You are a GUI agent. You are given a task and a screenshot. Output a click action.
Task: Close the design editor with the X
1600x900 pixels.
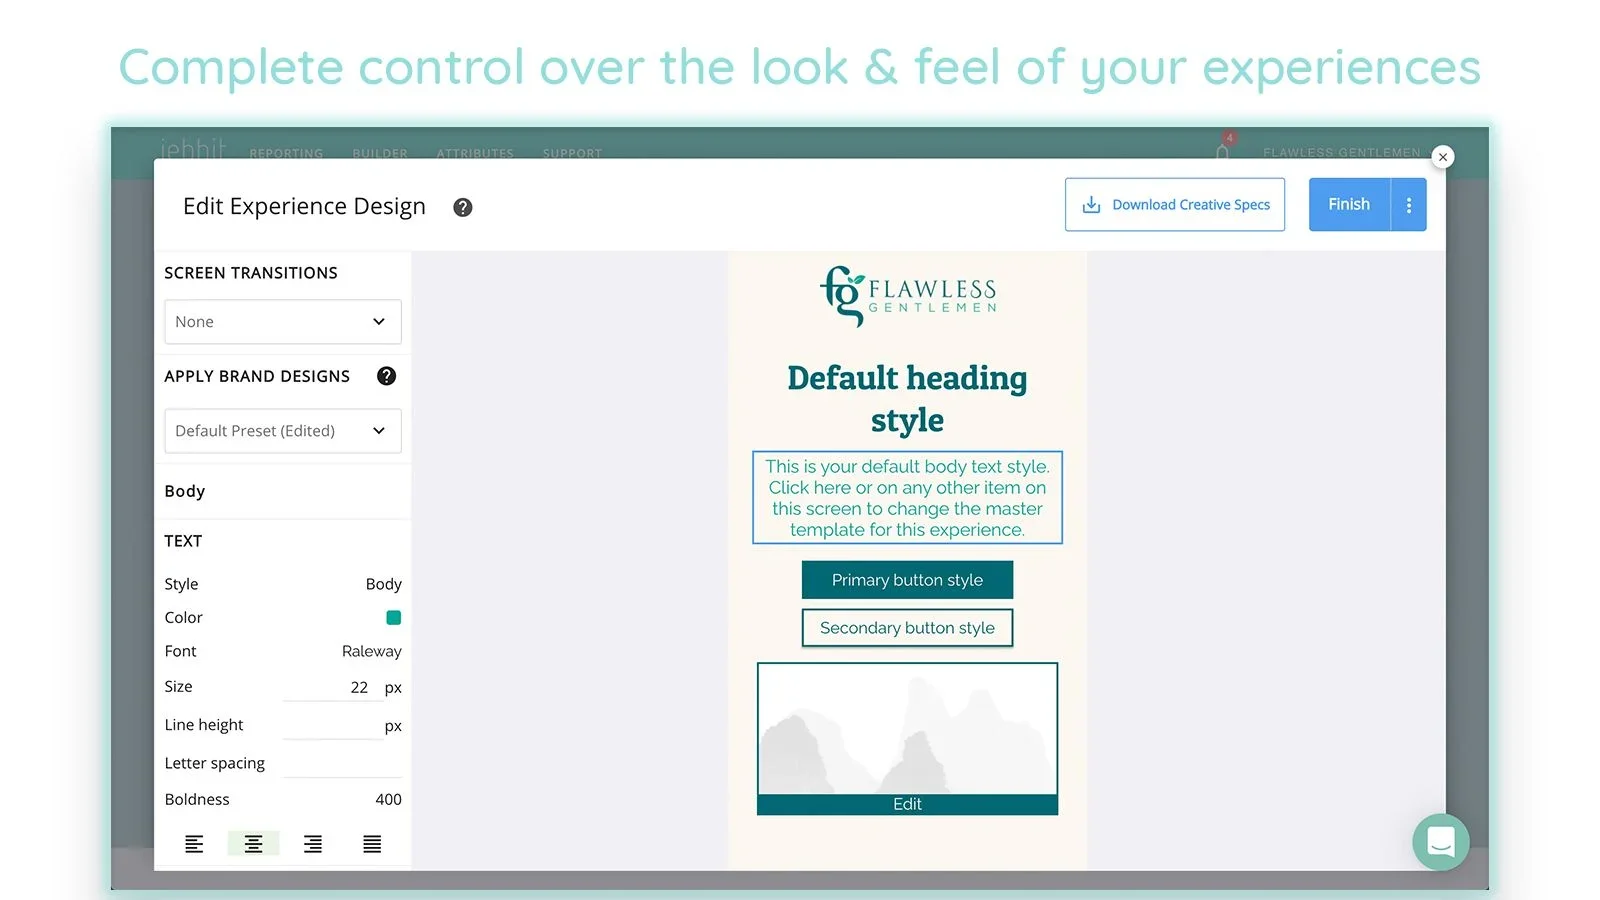tap(1442, 157)
